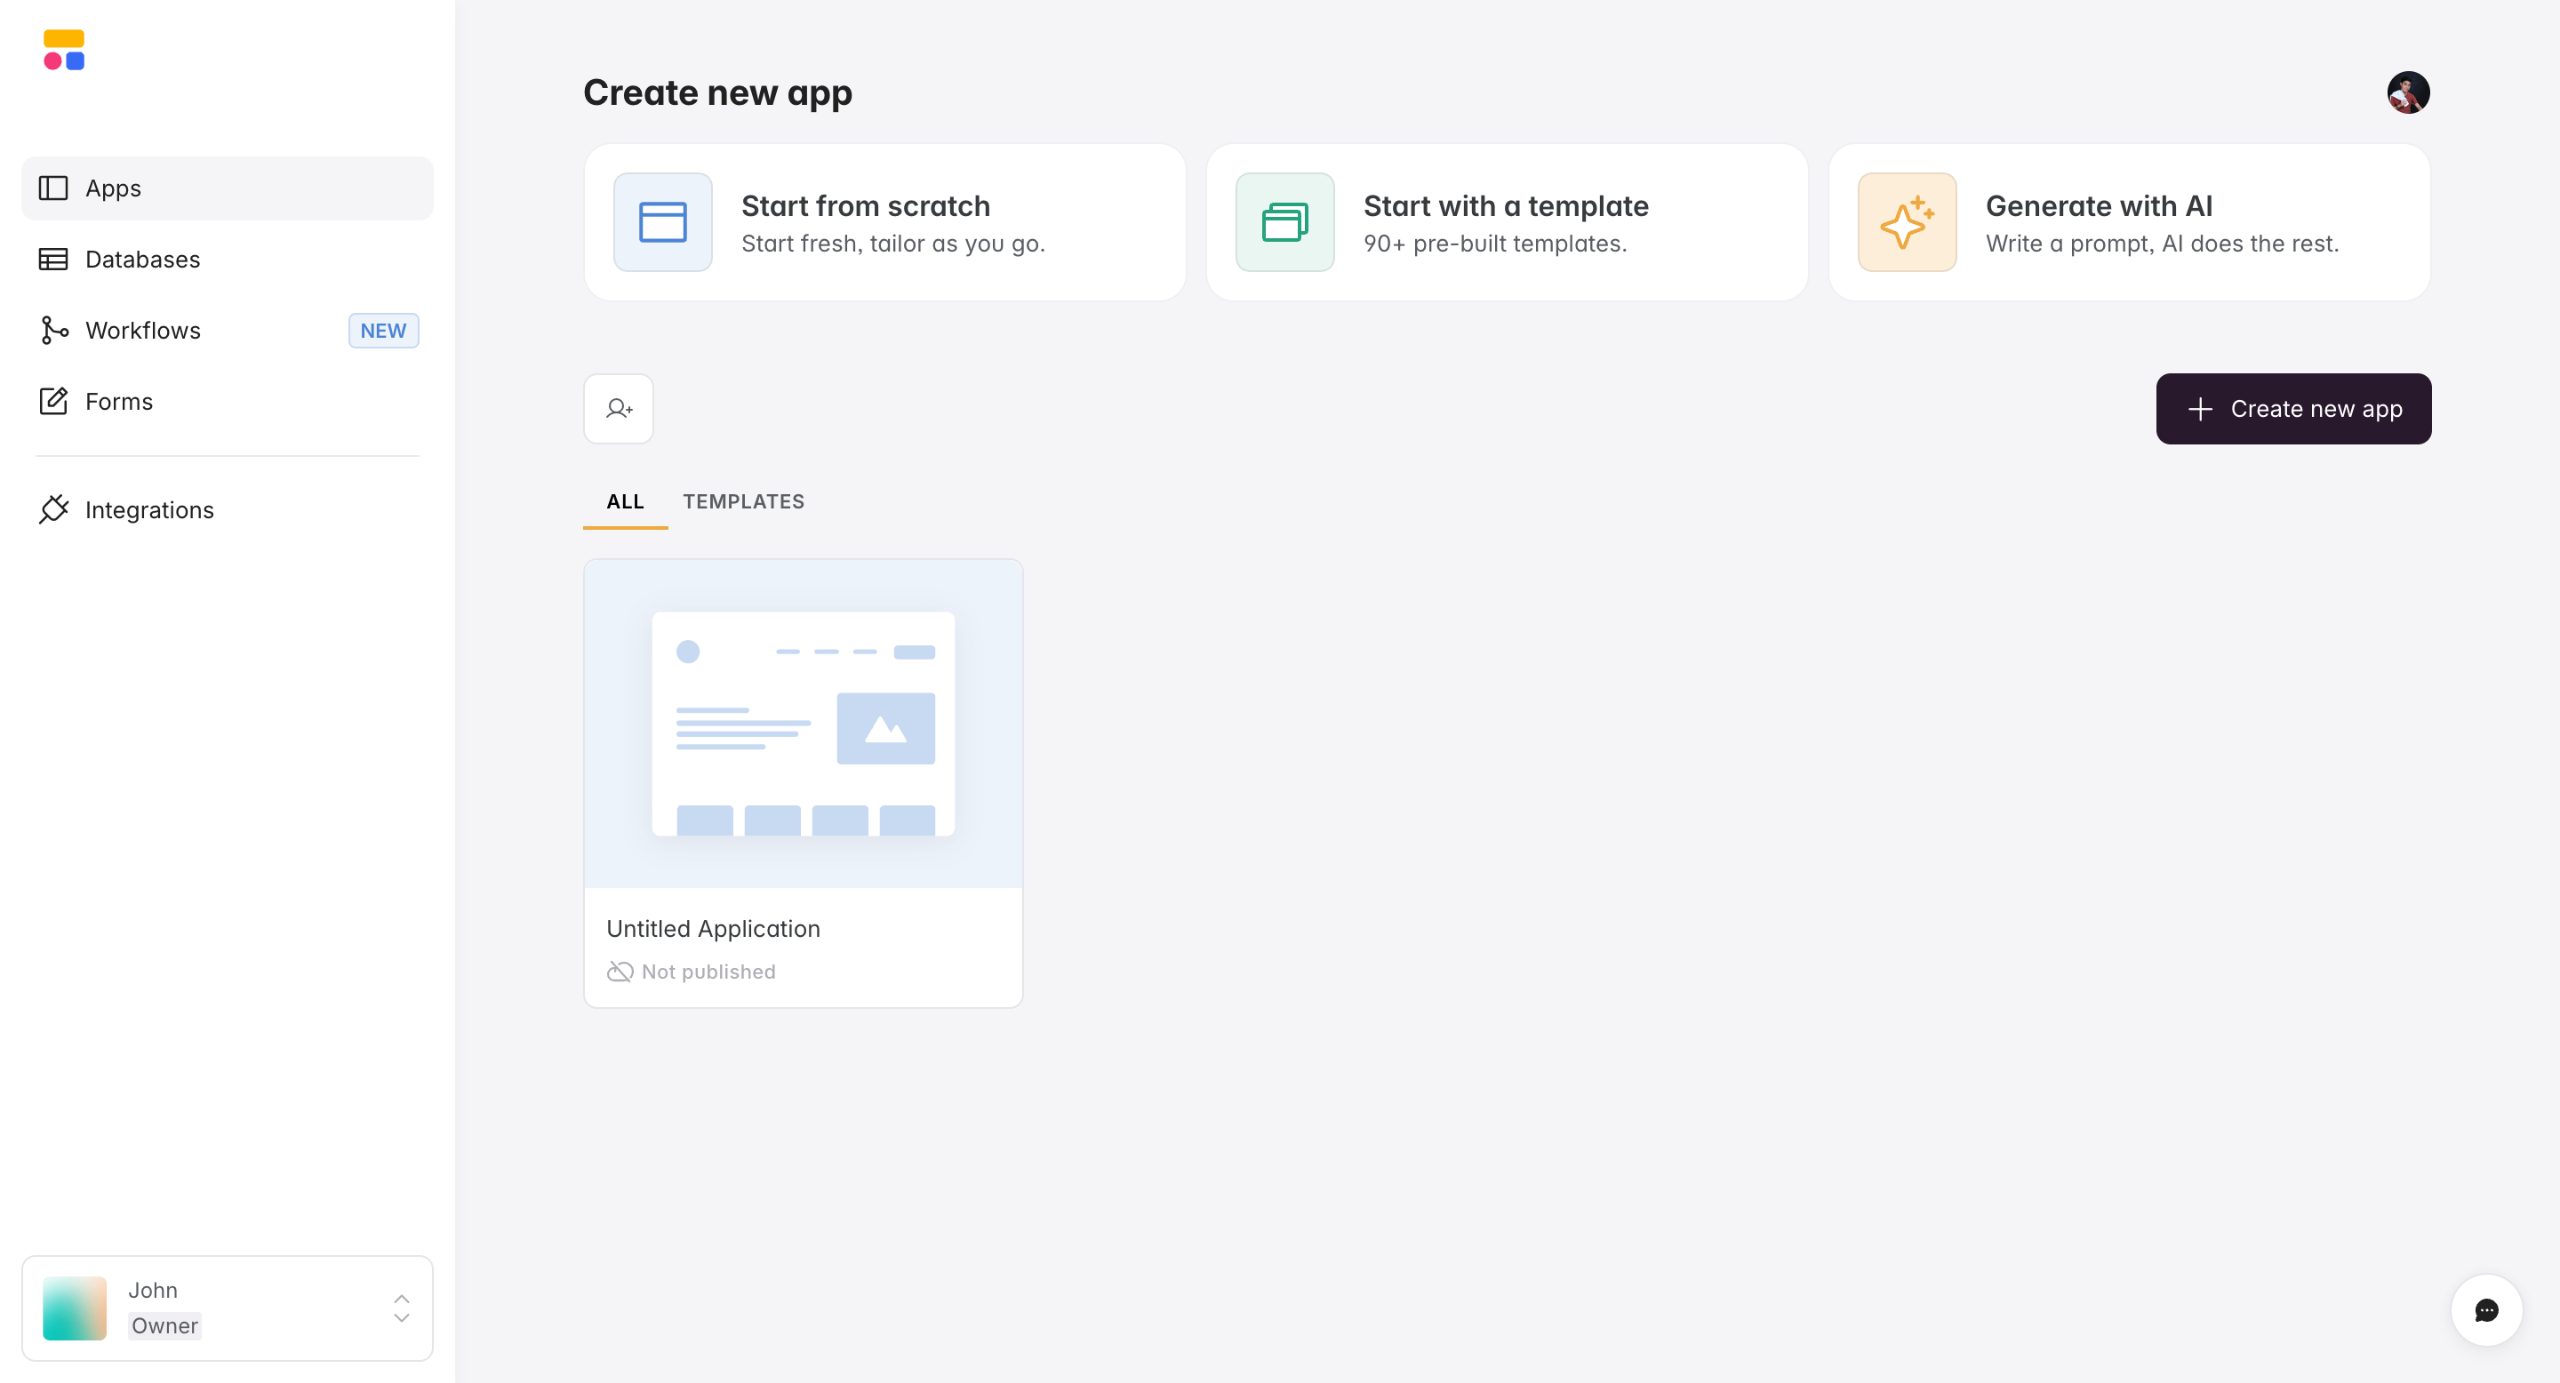The image size is (2560, 1383).
Task: Click the Not published cloud icon
Action: pos(620,972)
